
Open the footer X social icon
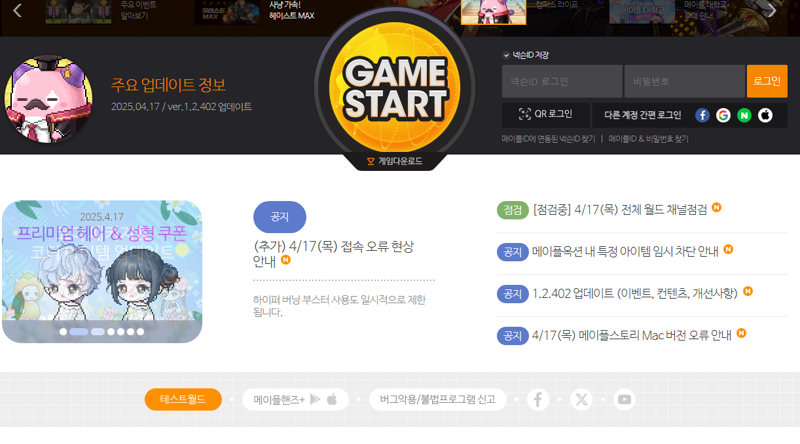[x=581, y=399]
